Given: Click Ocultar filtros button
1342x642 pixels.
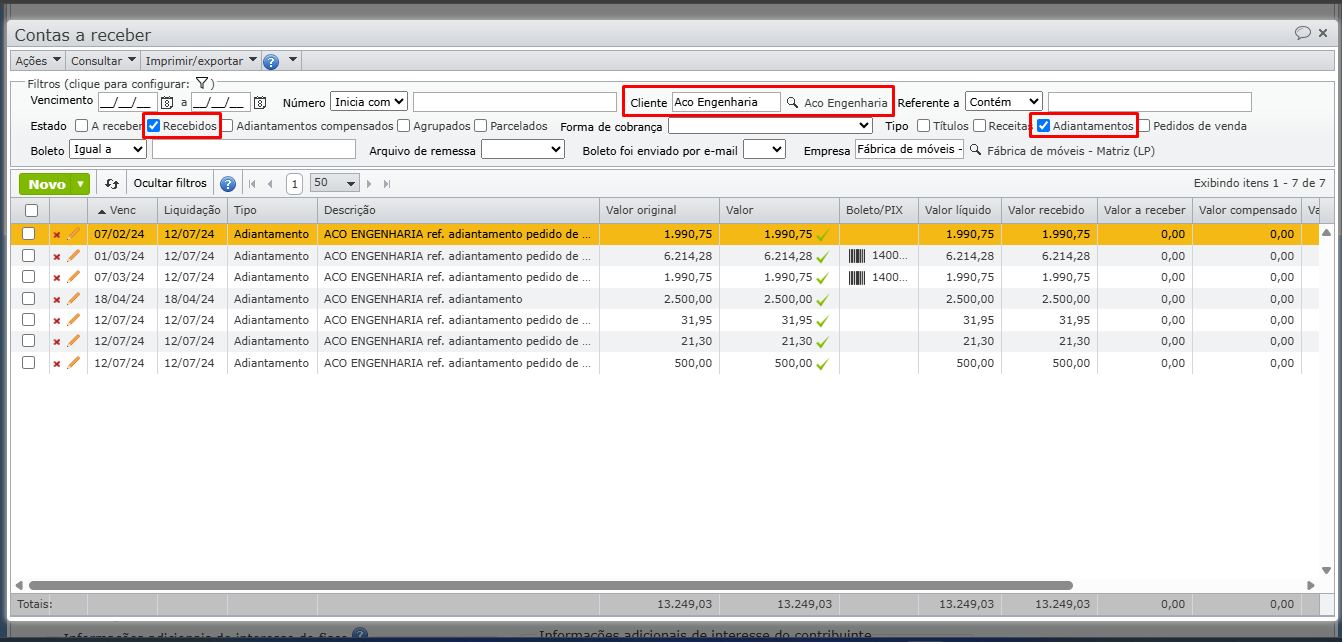Looking at the screenshot, I should point(170,184).
